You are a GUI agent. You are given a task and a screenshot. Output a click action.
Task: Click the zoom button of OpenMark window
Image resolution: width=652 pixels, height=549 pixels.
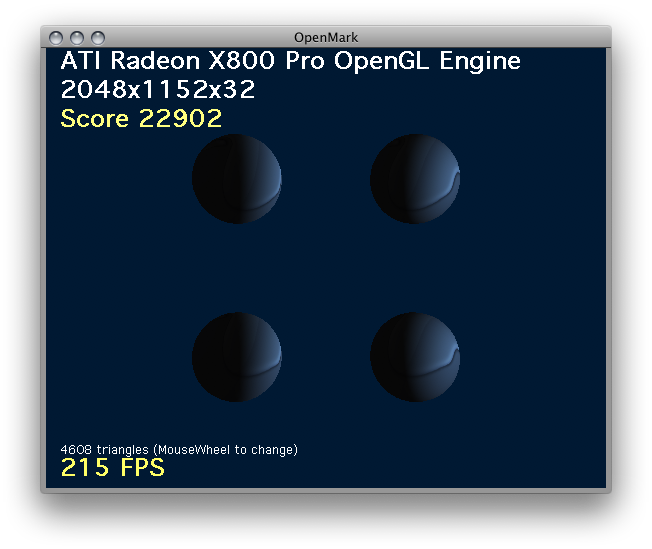click(x=98, y=38)
